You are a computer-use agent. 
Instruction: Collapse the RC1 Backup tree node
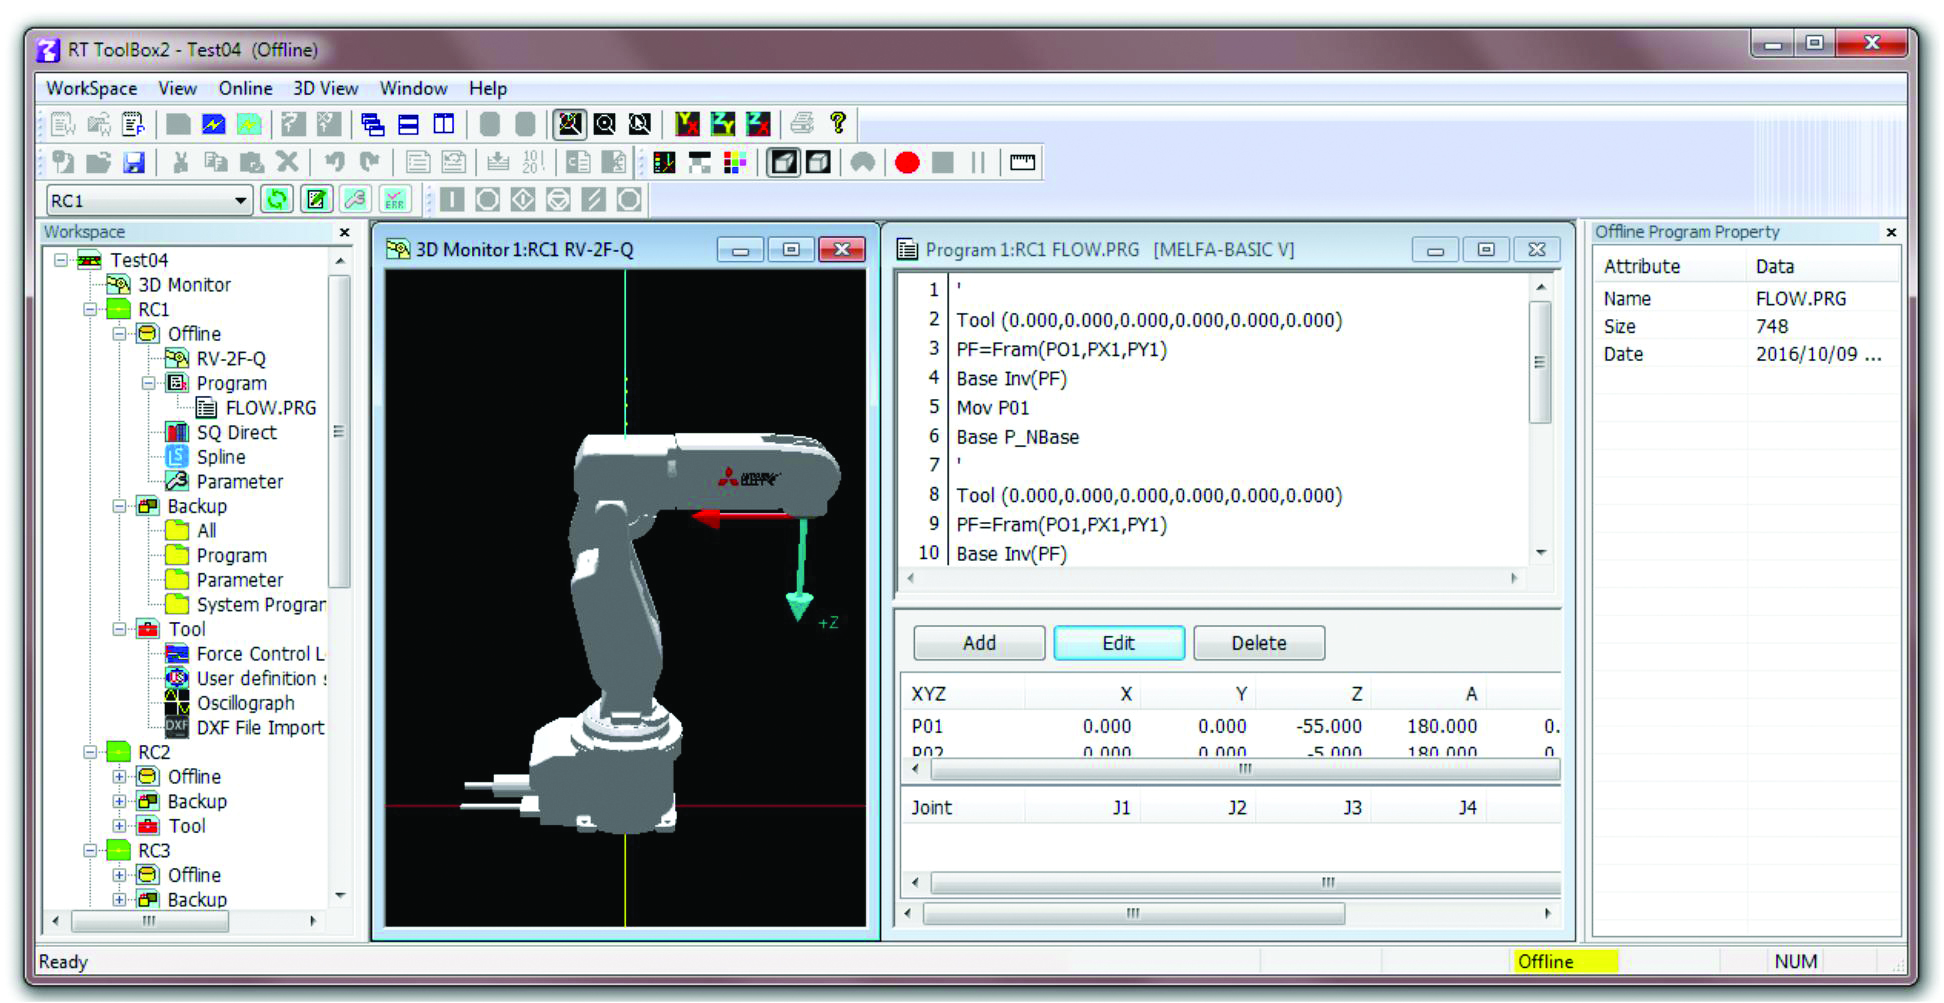(120, 506)
